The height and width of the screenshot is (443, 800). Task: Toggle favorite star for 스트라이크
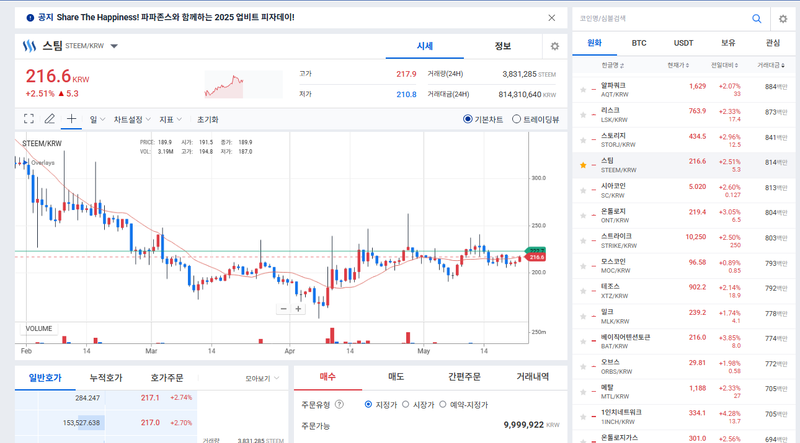(x=583, y=240)
